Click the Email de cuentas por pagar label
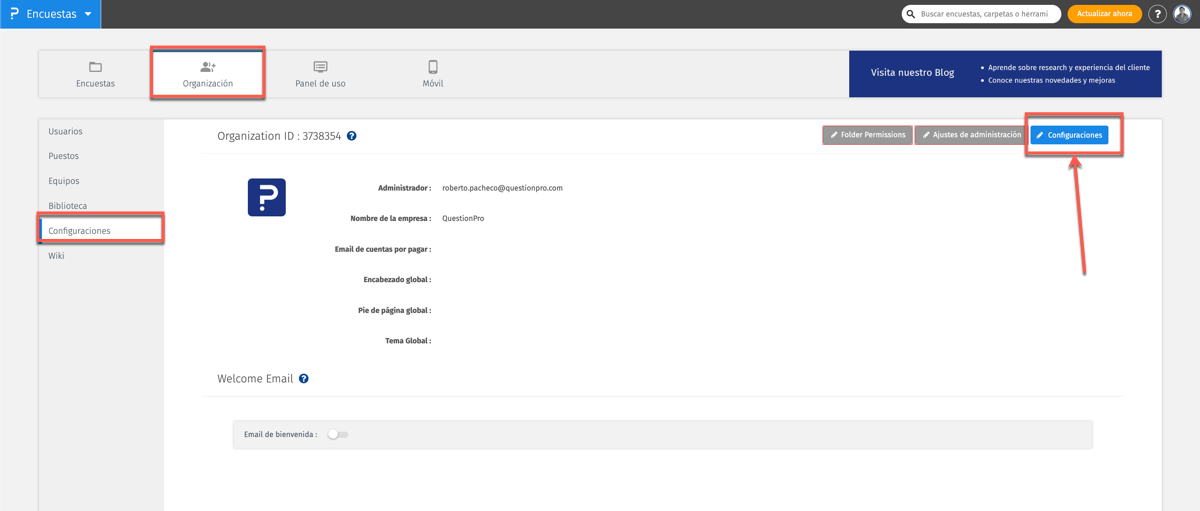1200x511 pixels. coord(383,249)
